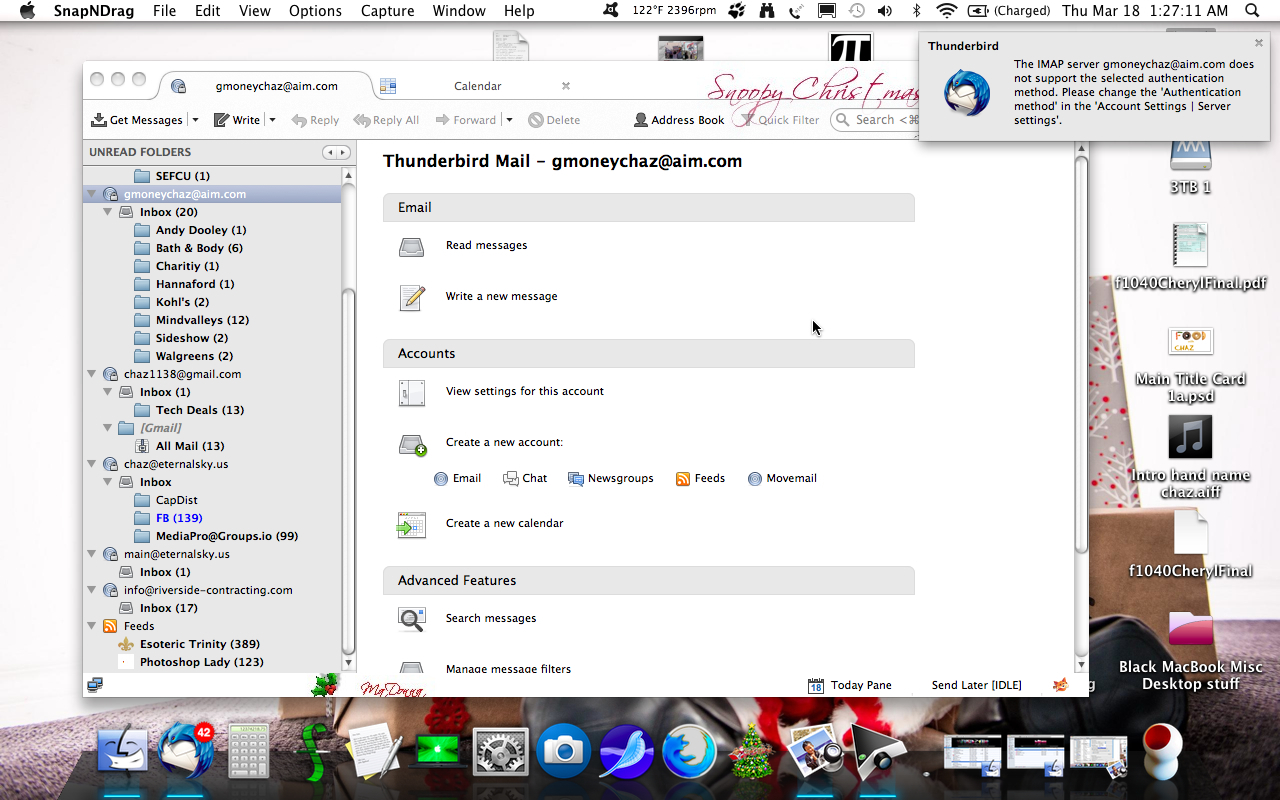
Task: Toggle the Quick Filter button
Action: [779, 120]
